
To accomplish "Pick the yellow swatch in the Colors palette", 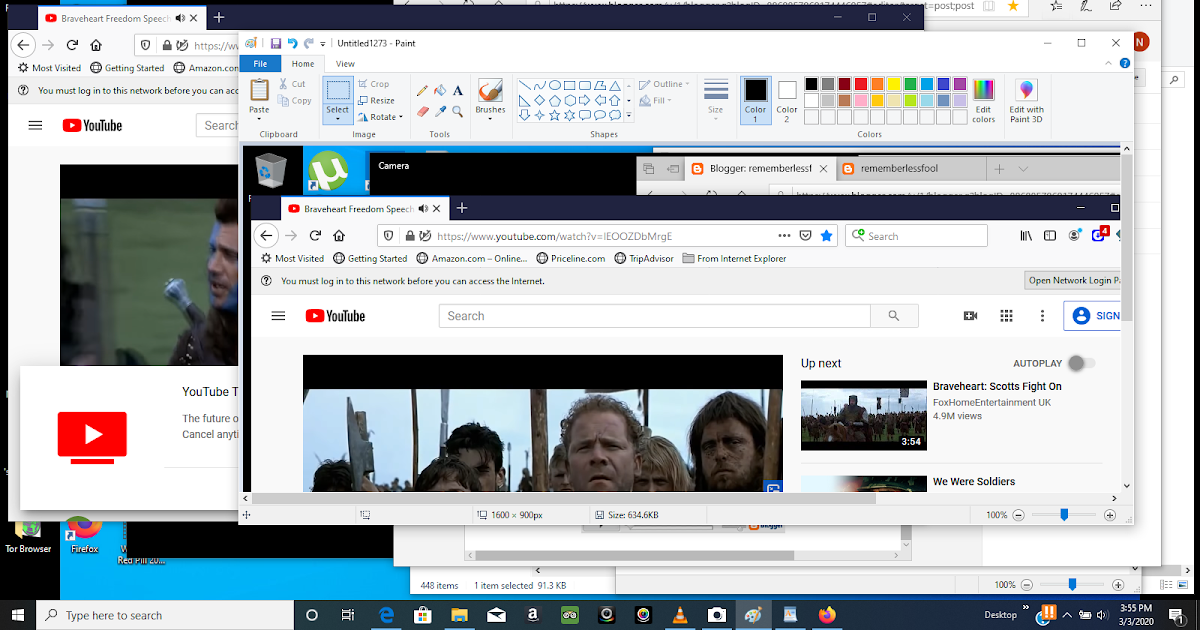I will coord(894,84).
